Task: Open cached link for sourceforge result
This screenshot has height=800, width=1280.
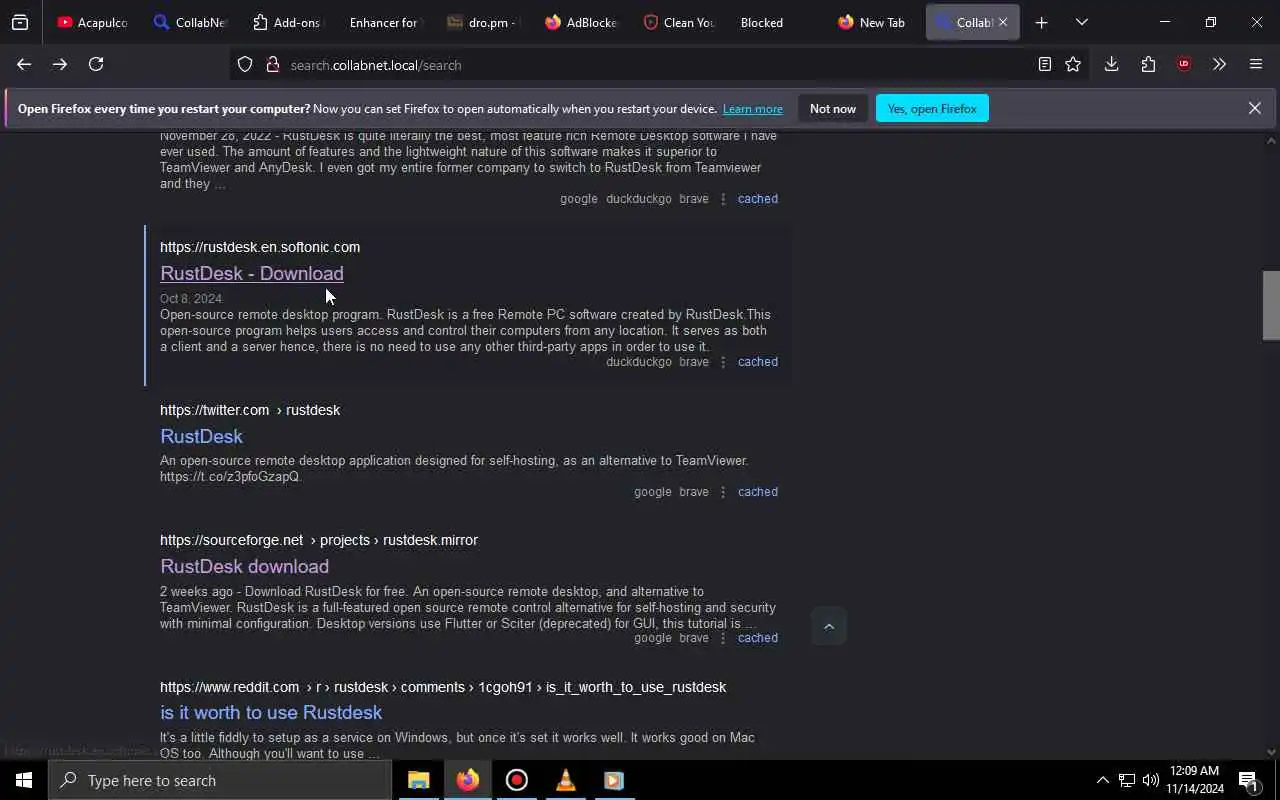Action: 758,638
